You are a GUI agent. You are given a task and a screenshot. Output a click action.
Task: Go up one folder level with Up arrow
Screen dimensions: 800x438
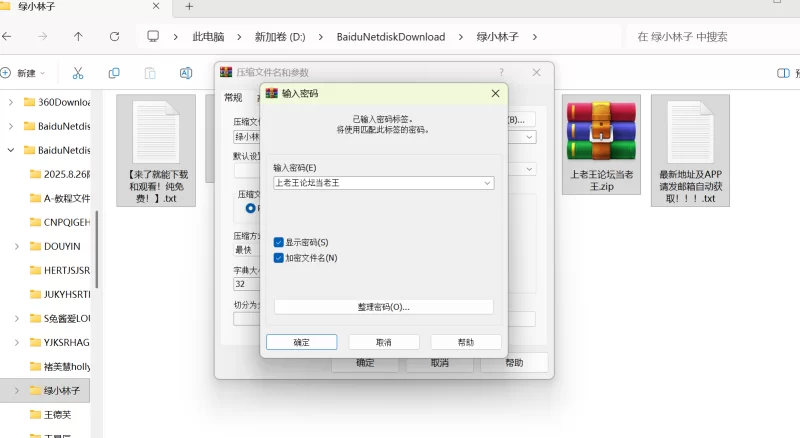(78, 37)
